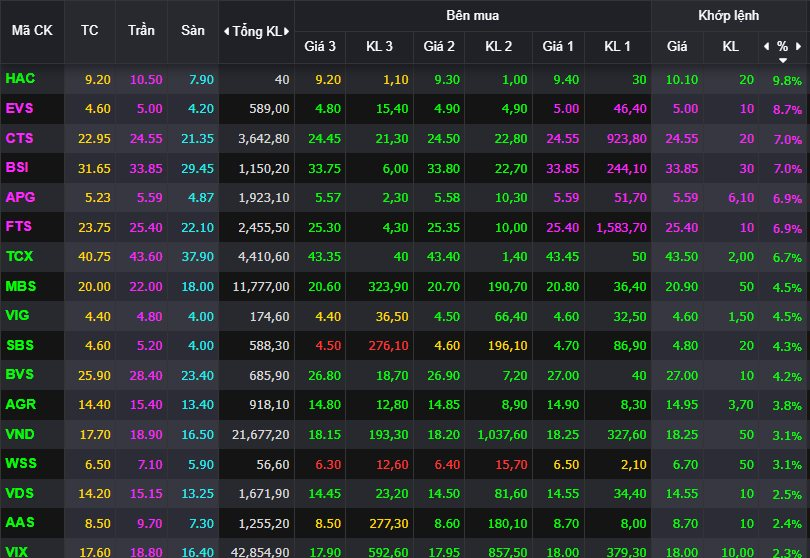Click the Bên mua group header
The width and height of the screenshot is (810, 558).
pos(473,16)
